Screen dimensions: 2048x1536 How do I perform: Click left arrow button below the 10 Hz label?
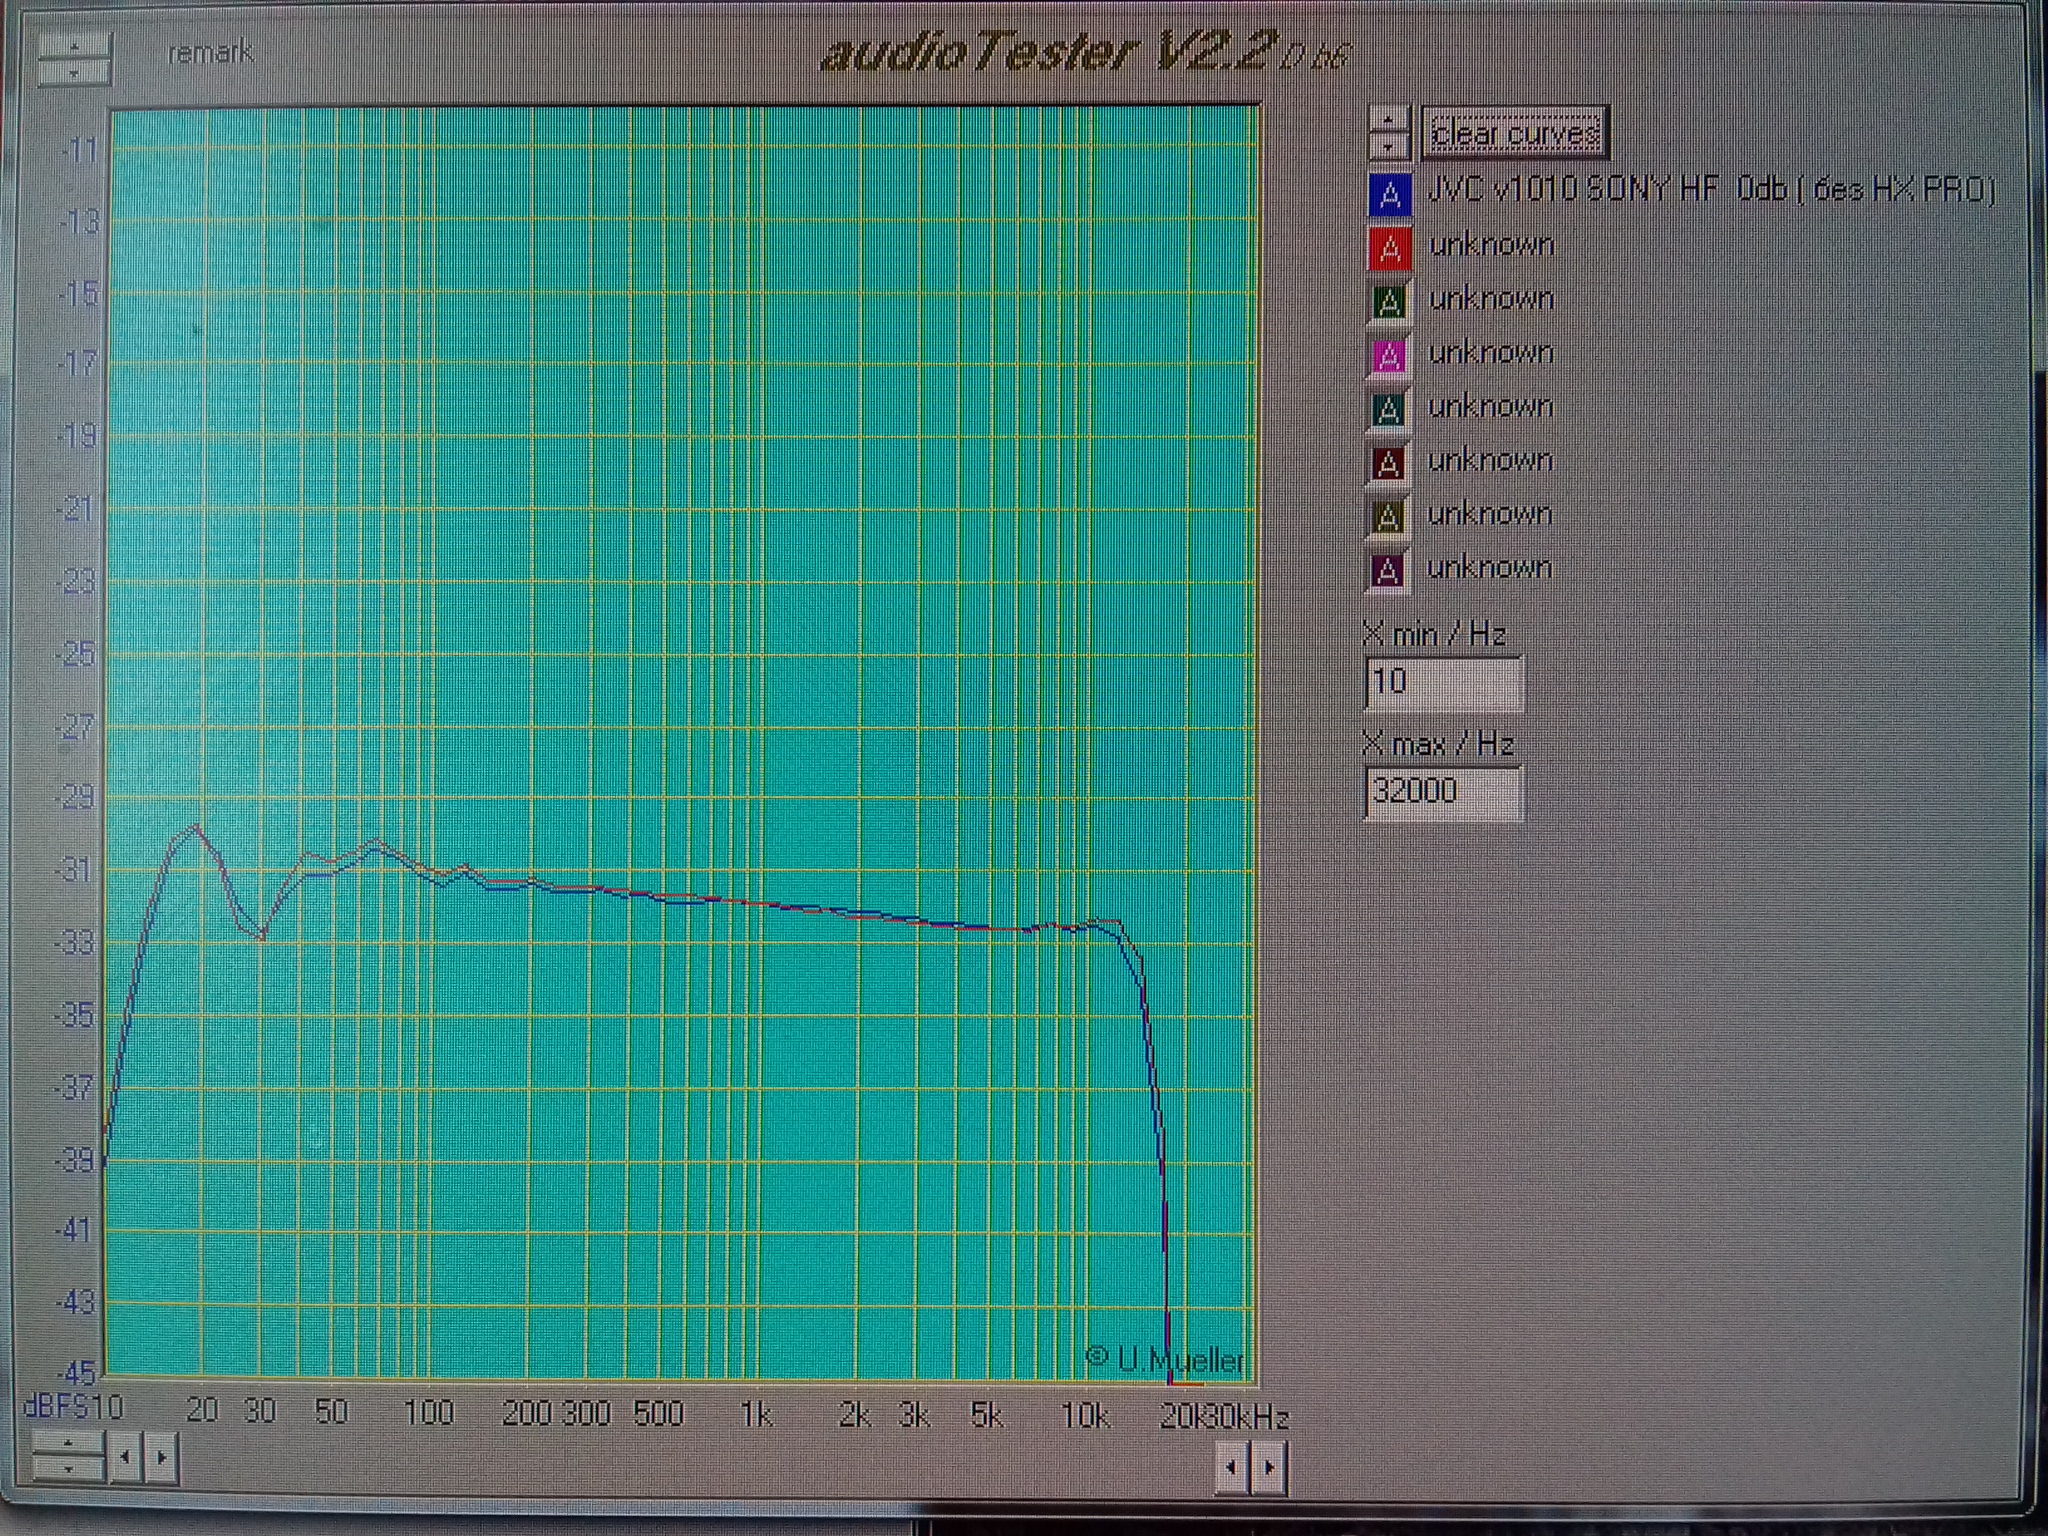point(125,1457)
